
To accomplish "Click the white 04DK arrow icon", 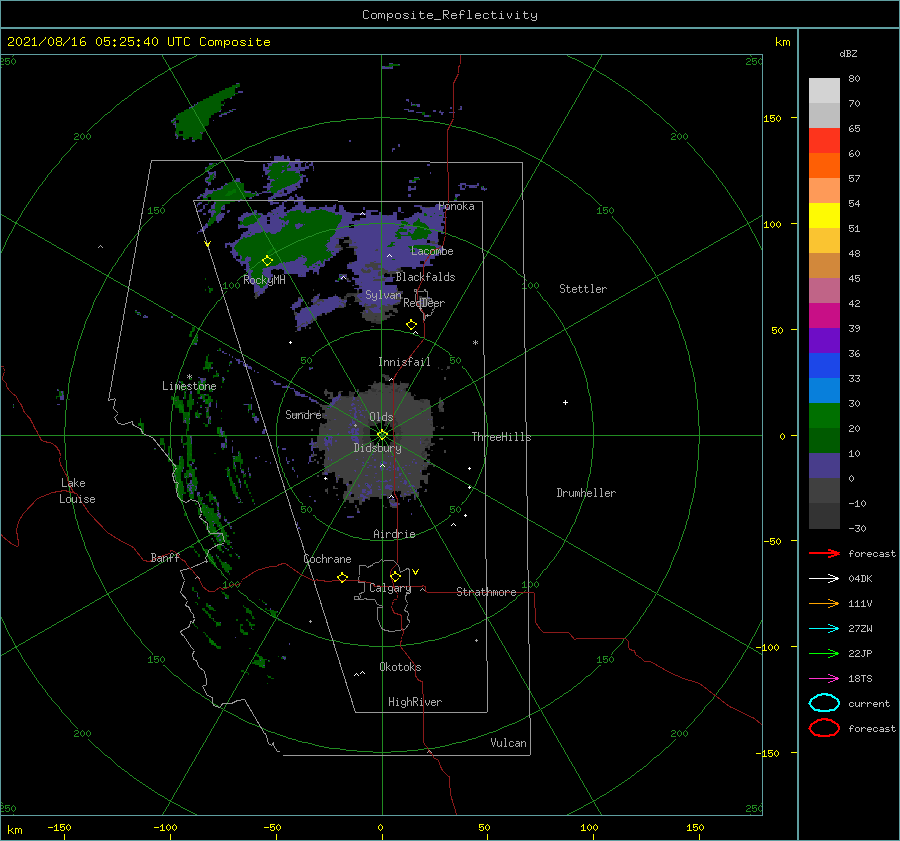I will tap(824, 578).
